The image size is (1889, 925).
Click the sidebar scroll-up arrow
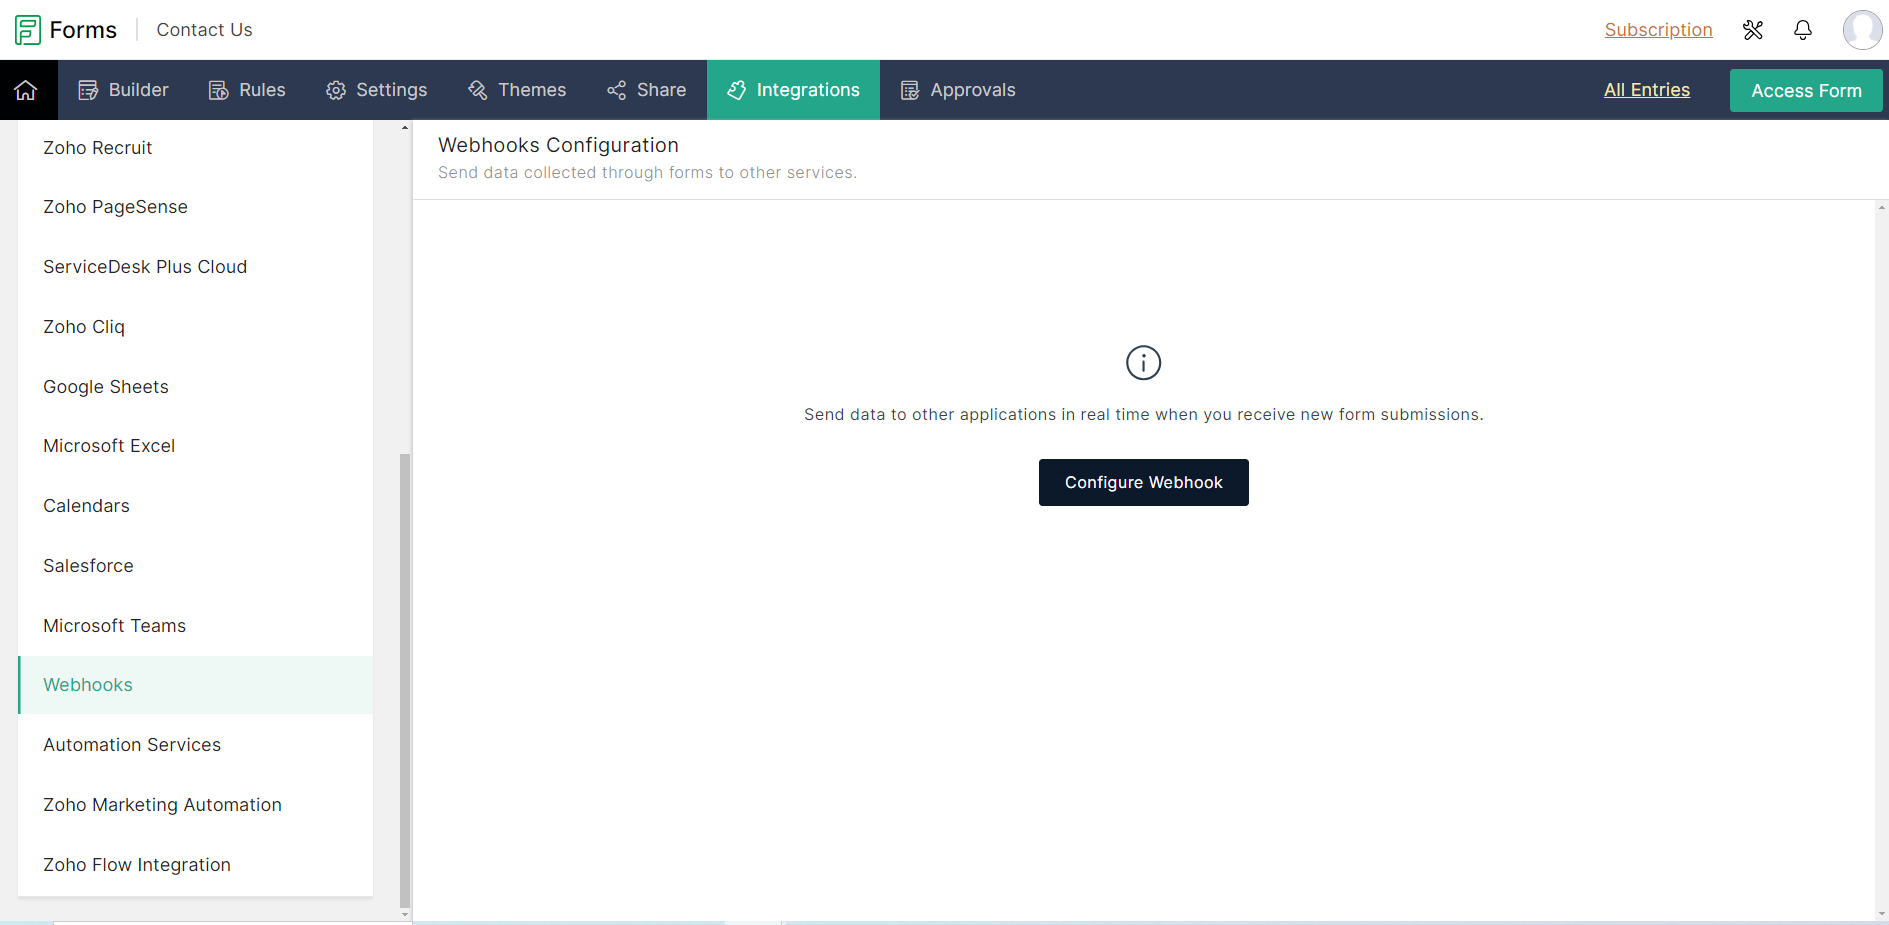point(405,127)
